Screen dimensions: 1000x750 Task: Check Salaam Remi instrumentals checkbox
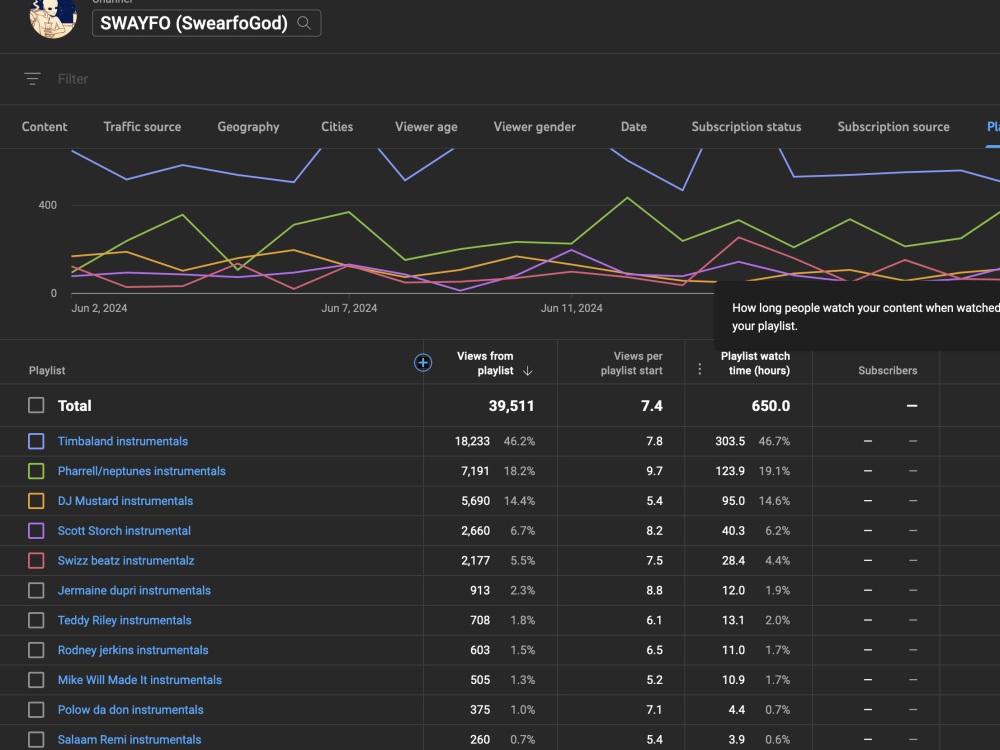pyautogui.click(x=36, y=740)
